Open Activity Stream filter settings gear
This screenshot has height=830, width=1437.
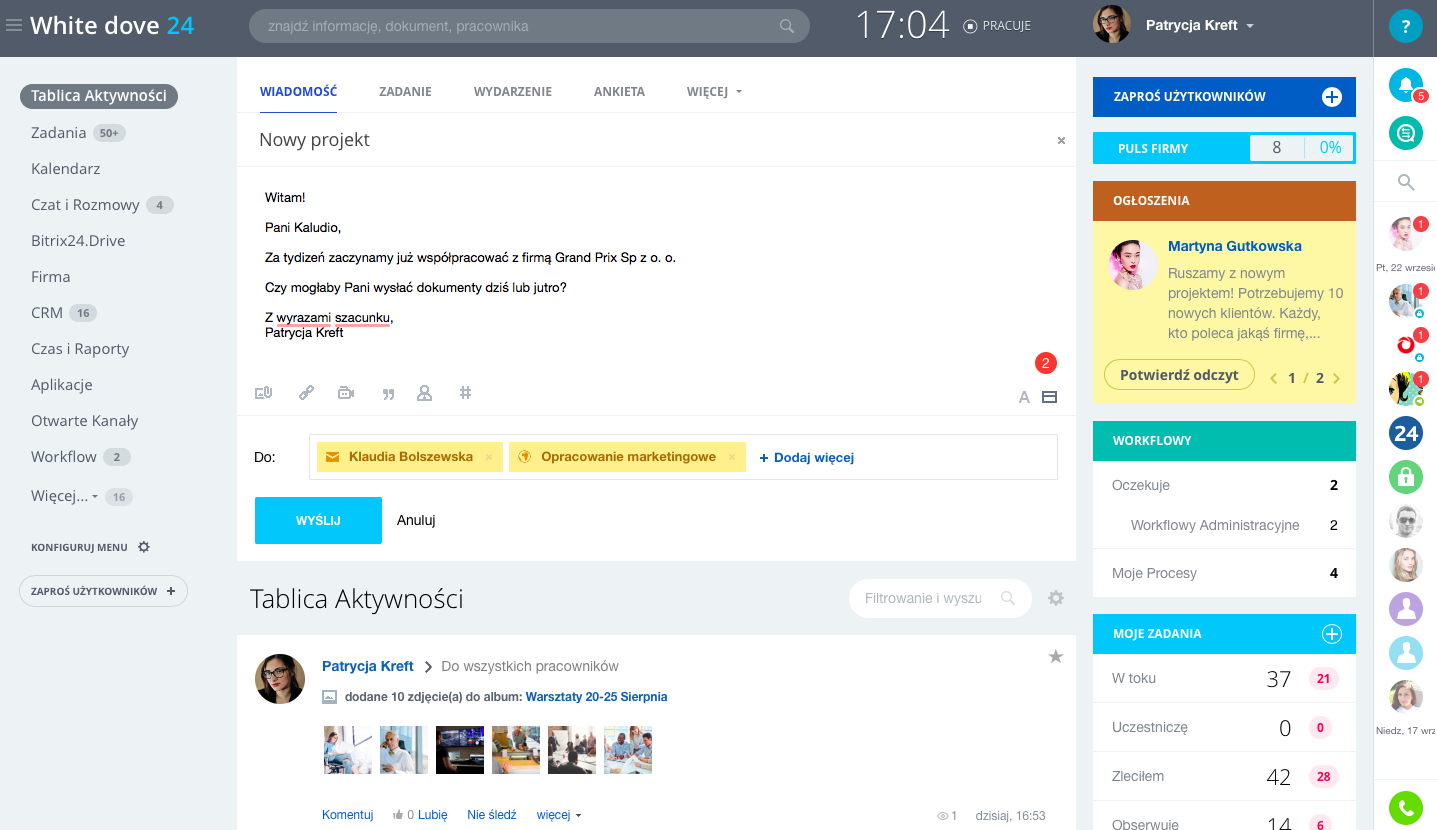click(1056, 598)
